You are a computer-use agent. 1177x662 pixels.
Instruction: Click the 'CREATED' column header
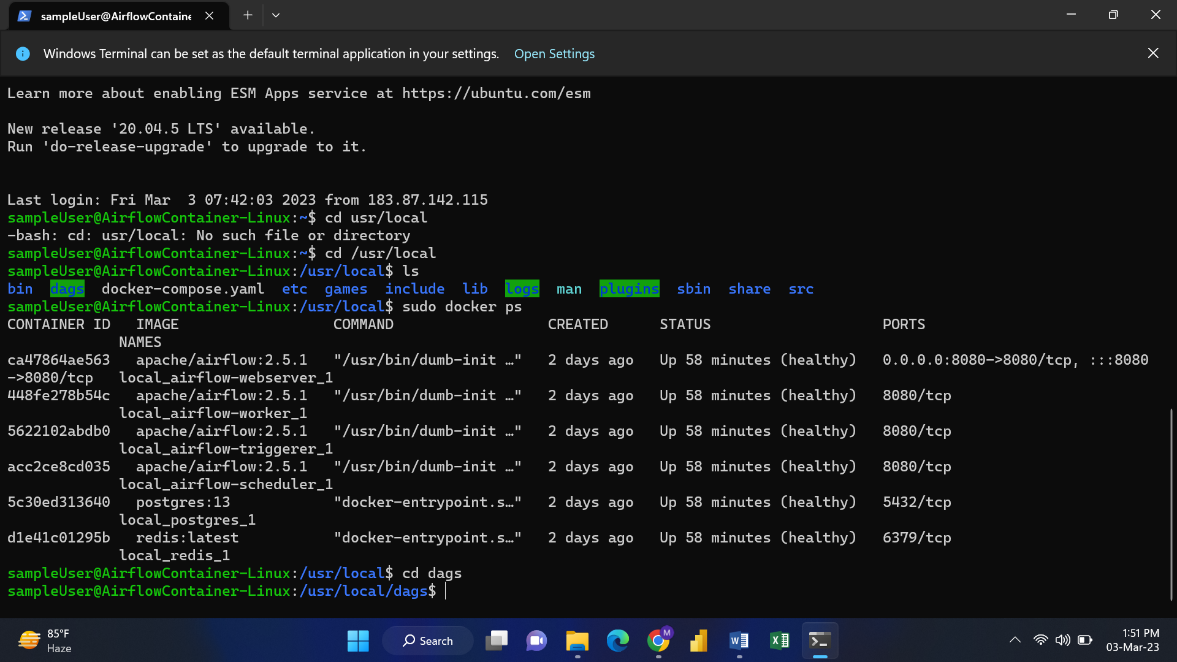coord(577,324)
